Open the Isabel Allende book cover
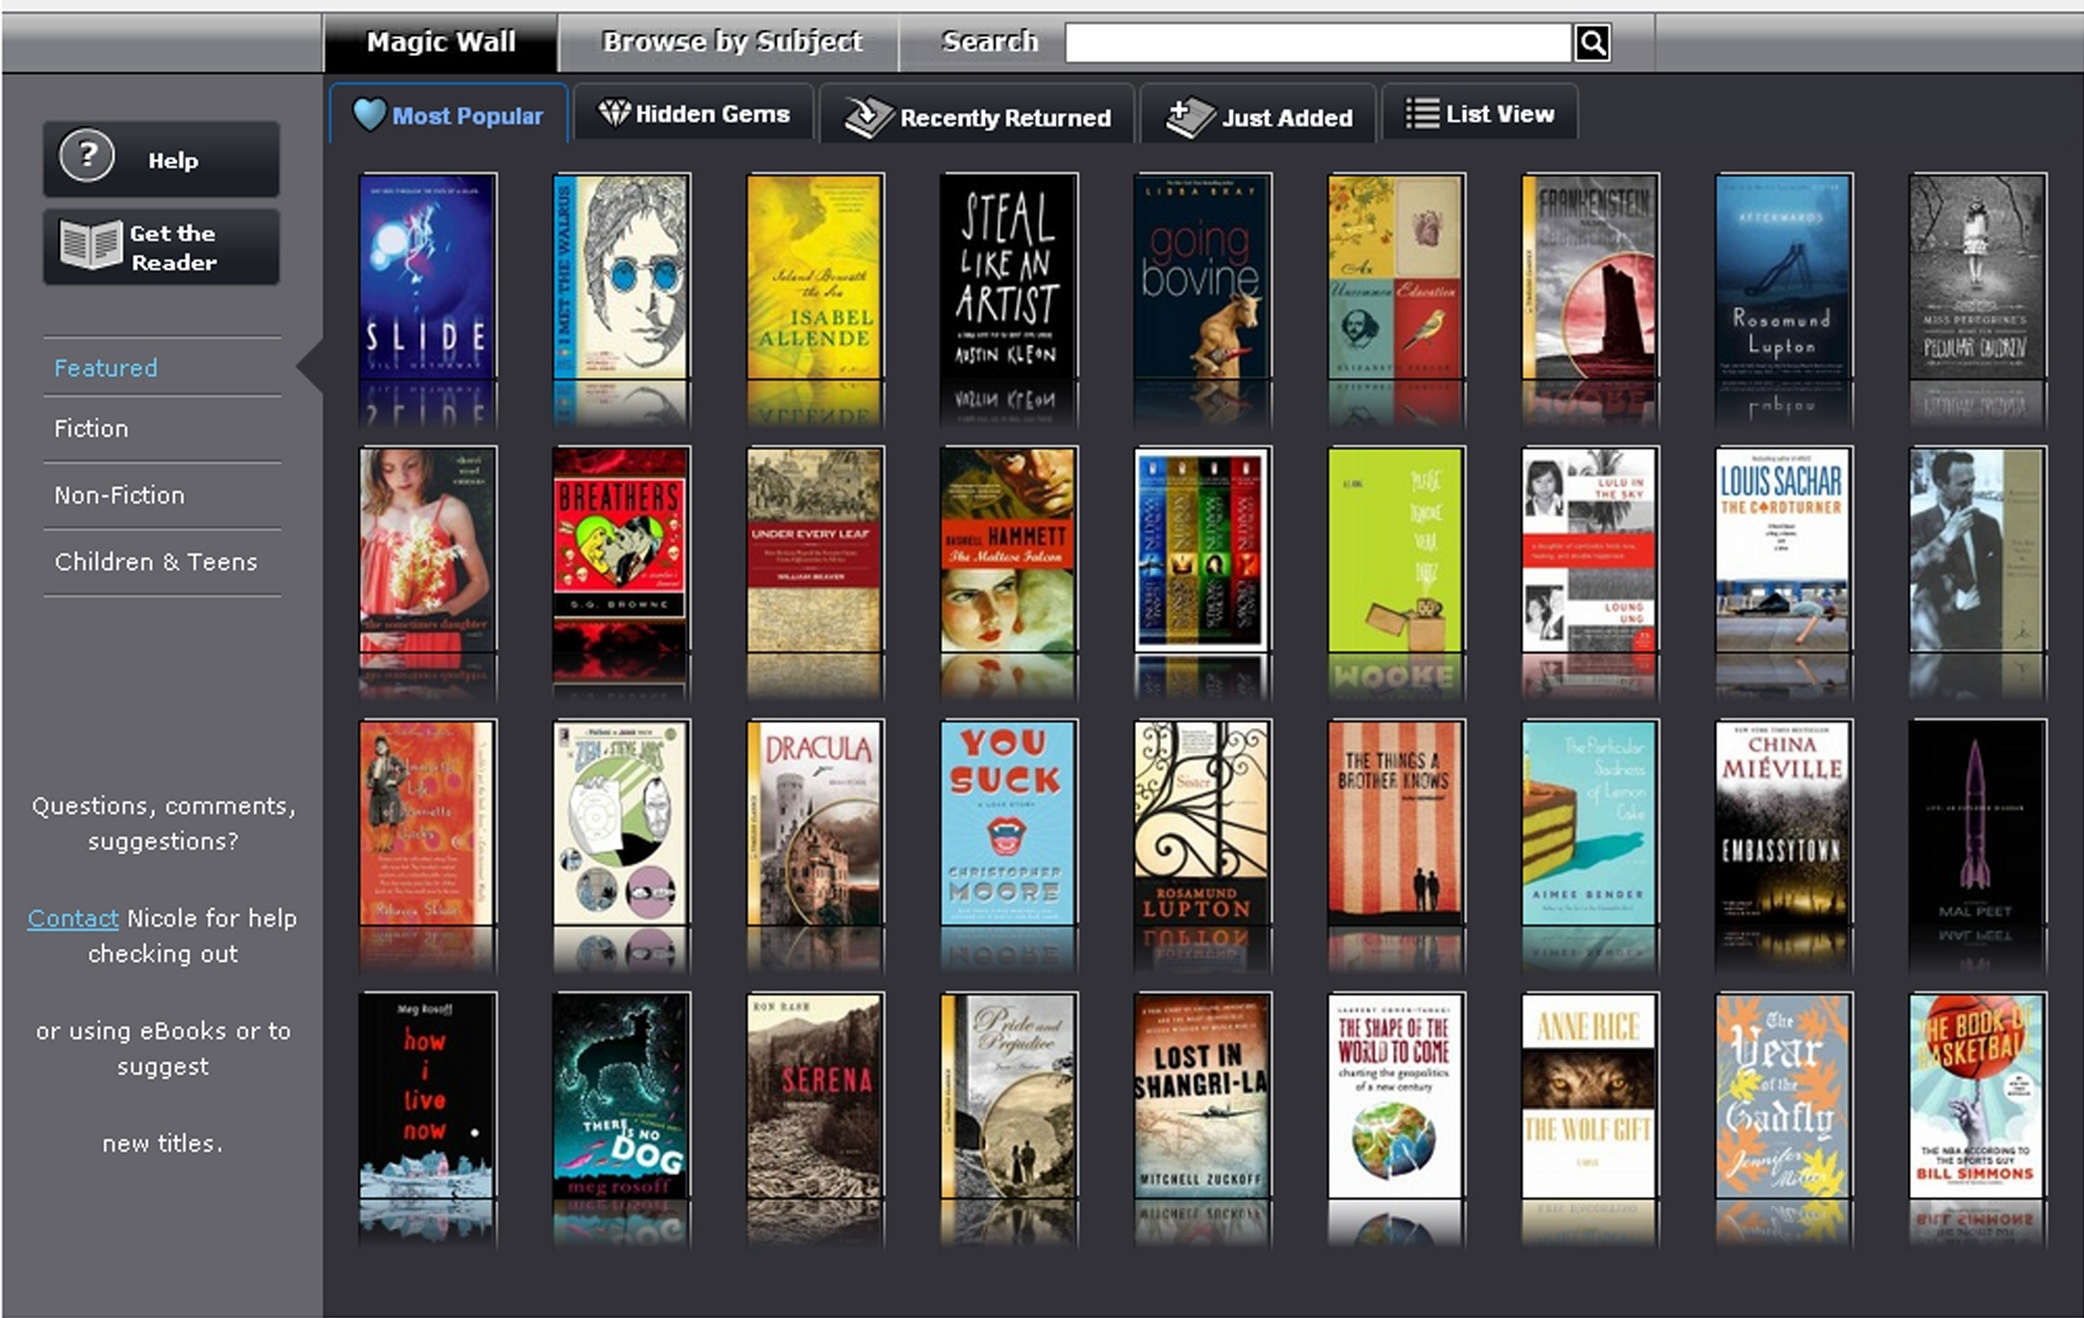This screenshot has width=2084, height=1318. pos(815,277)
